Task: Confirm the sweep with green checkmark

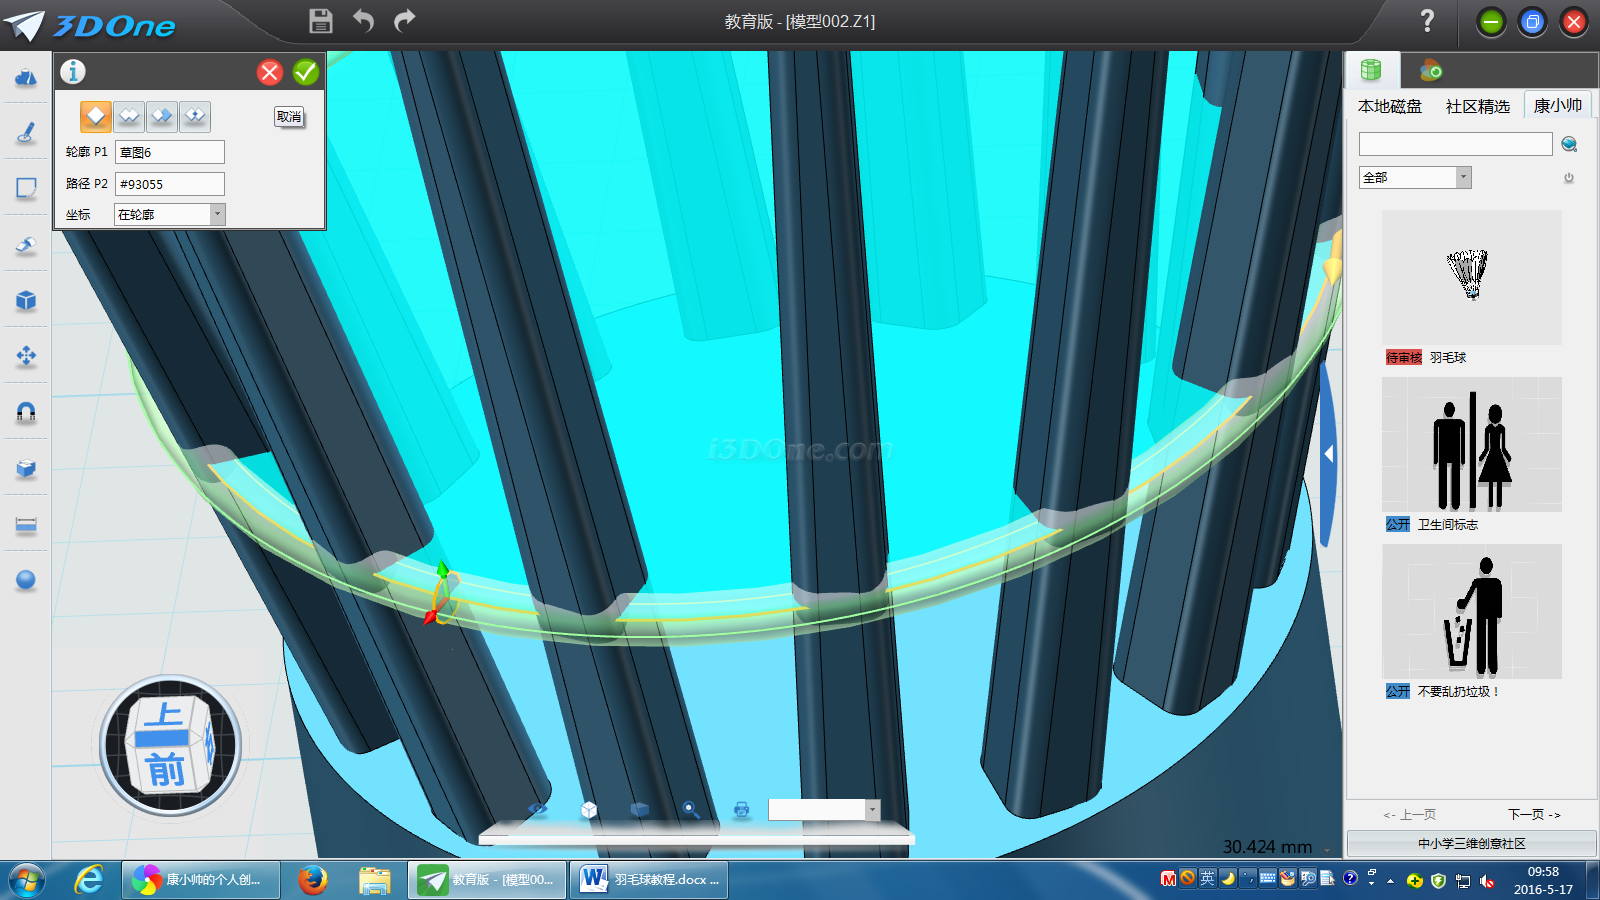Action: 306,72
